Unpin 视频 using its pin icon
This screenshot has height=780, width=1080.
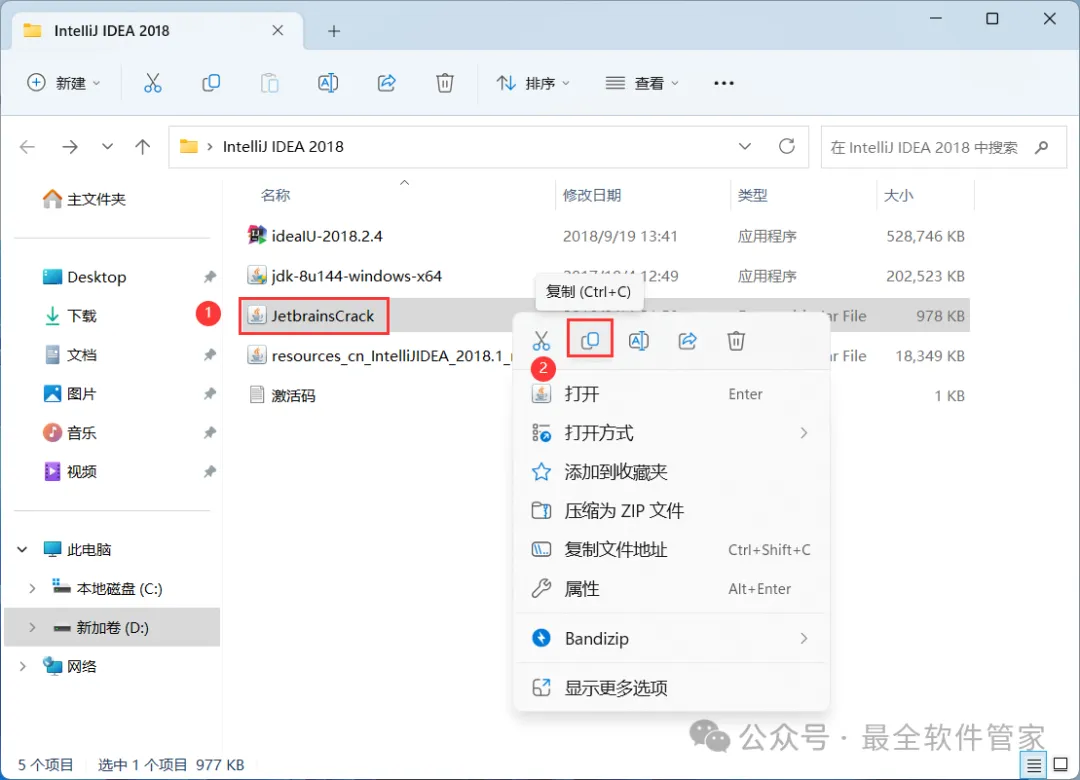click(x=209, y=472)
